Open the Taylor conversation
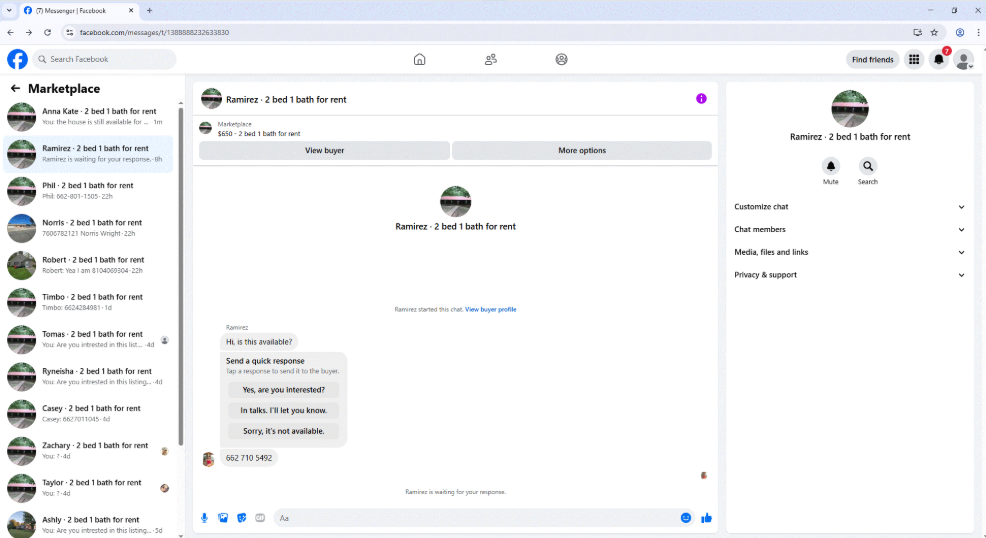Image resolution: width=986 pixels, height=538 pixels. point(89,487)
